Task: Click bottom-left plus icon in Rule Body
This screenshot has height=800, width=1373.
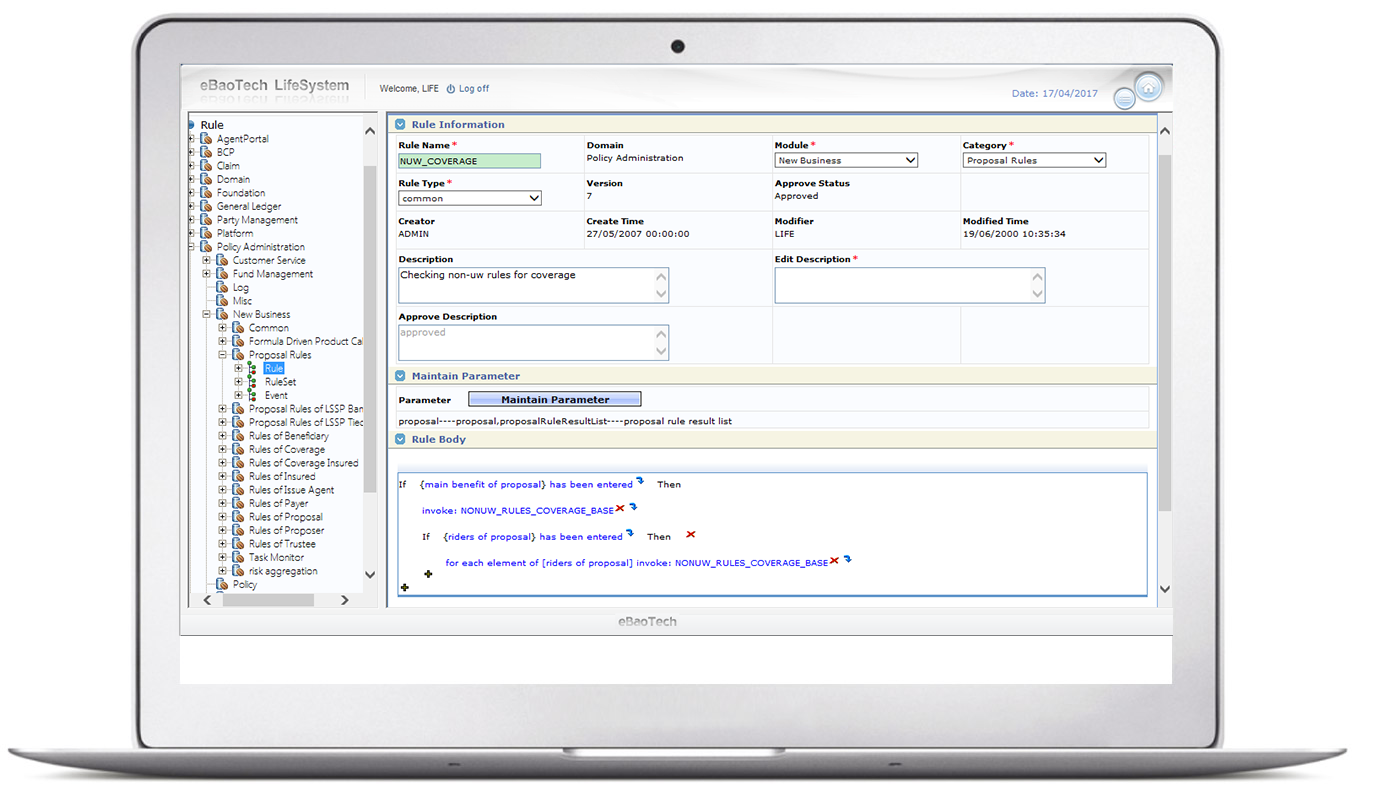Action: coord(404,588)
